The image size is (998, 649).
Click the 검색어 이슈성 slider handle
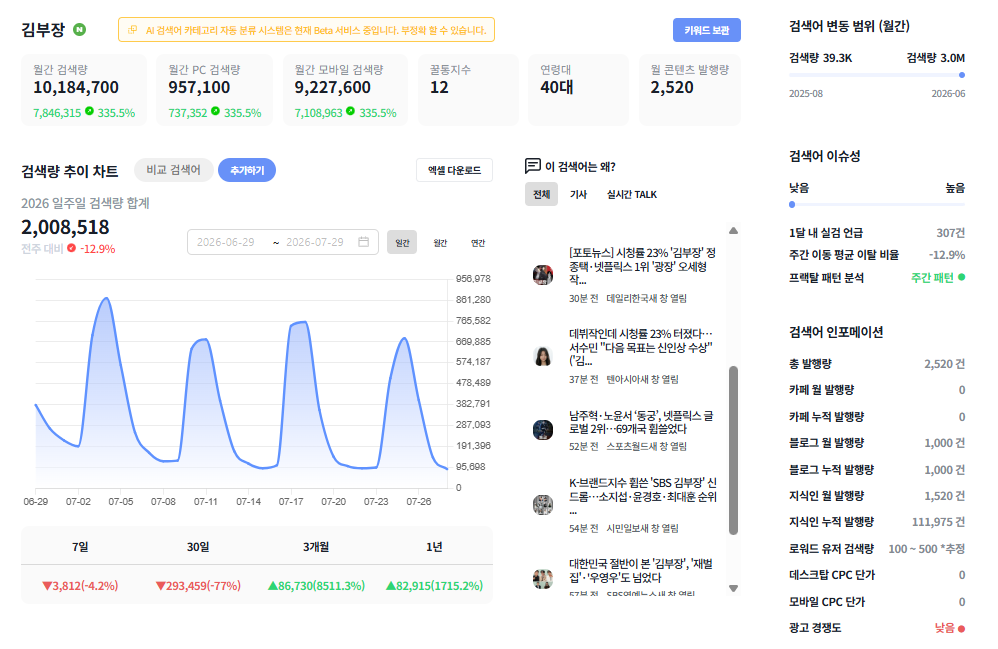(792, 205)
